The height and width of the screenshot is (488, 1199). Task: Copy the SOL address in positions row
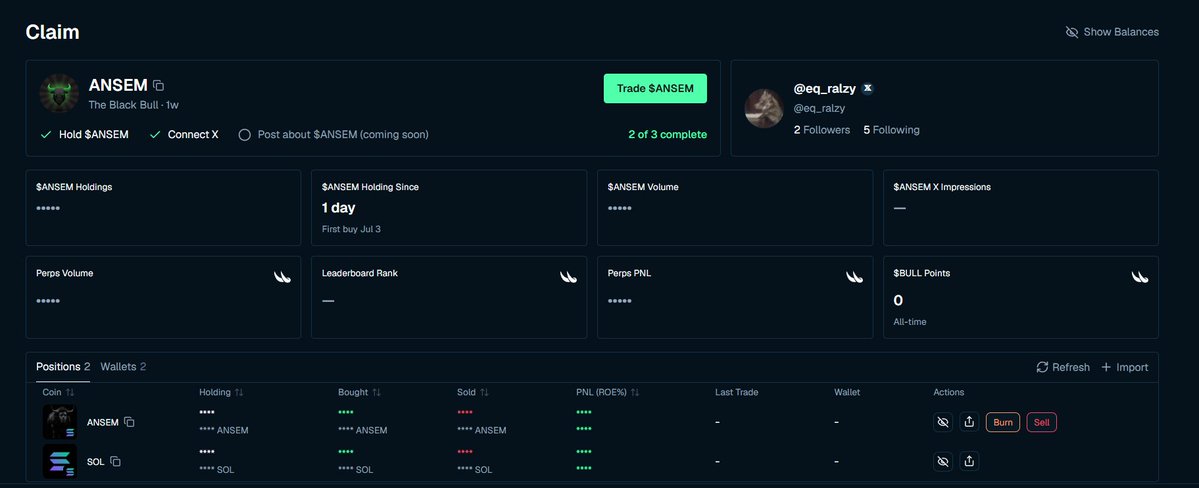[x=115, y=462]
